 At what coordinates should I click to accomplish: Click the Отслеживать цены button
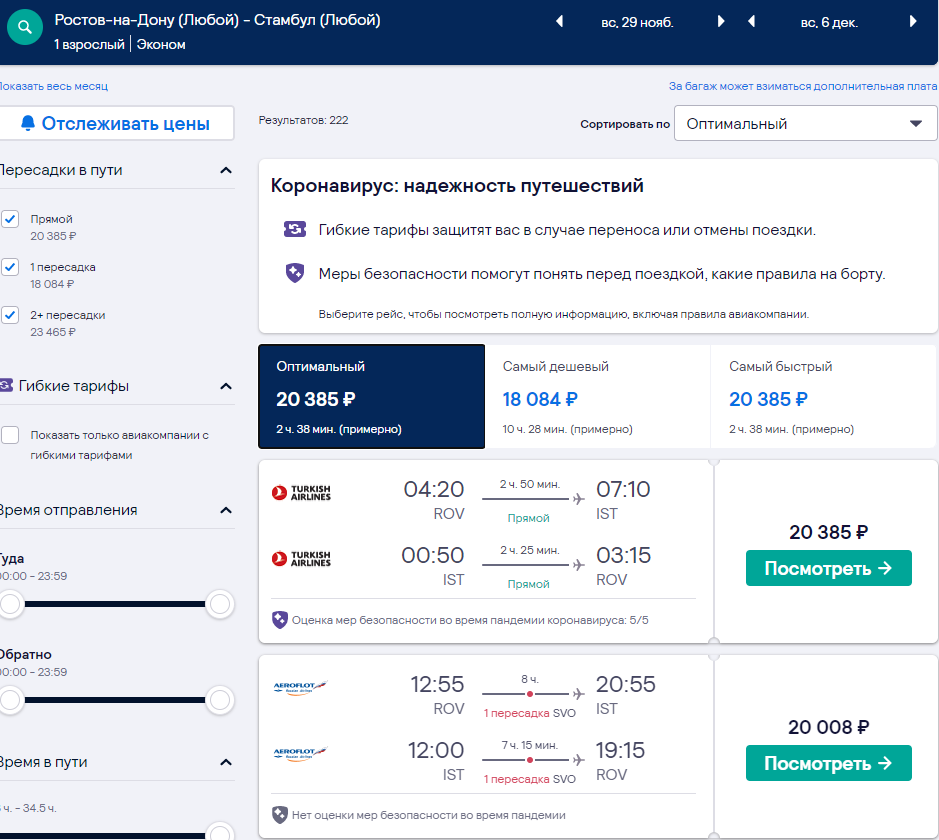[x=117, y=123]
